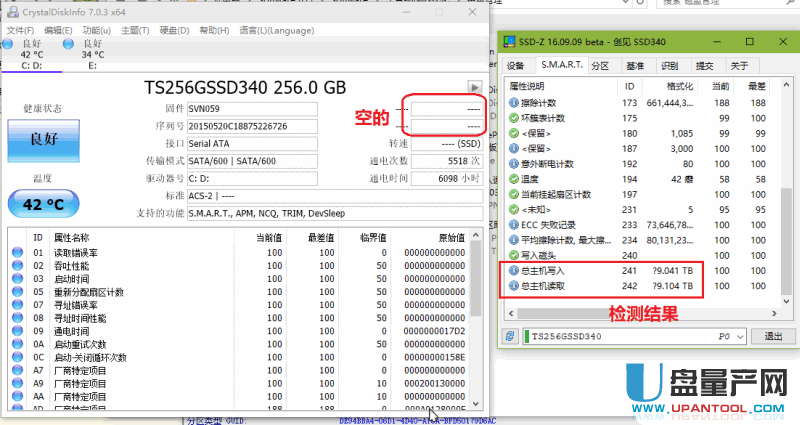Click the blue orb for 读取错误率 row
Image resolution: width=800 pixels, height=425 pixels.
[x=17, y=253]
